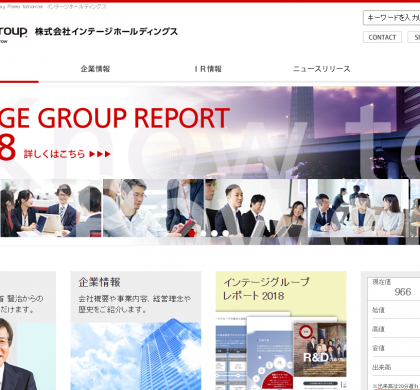Click the 出来高 row label
Viewport: 420px width, 390px height.
pos(381,367)
